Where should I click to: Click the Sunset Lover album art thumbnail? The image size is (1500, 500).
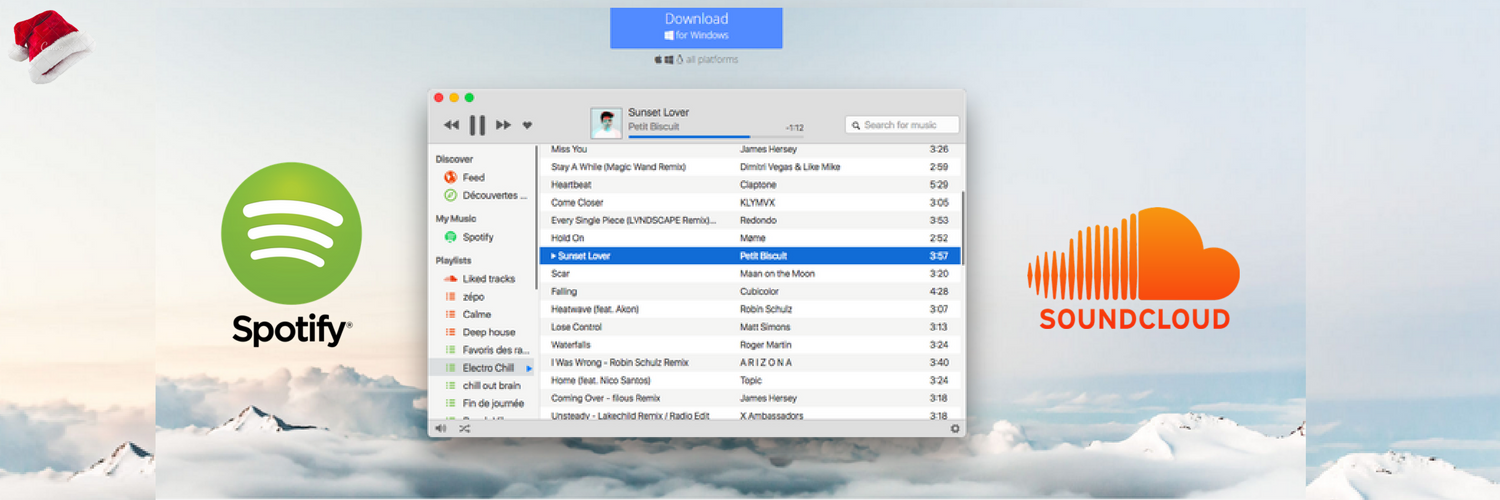click(606, 123)
